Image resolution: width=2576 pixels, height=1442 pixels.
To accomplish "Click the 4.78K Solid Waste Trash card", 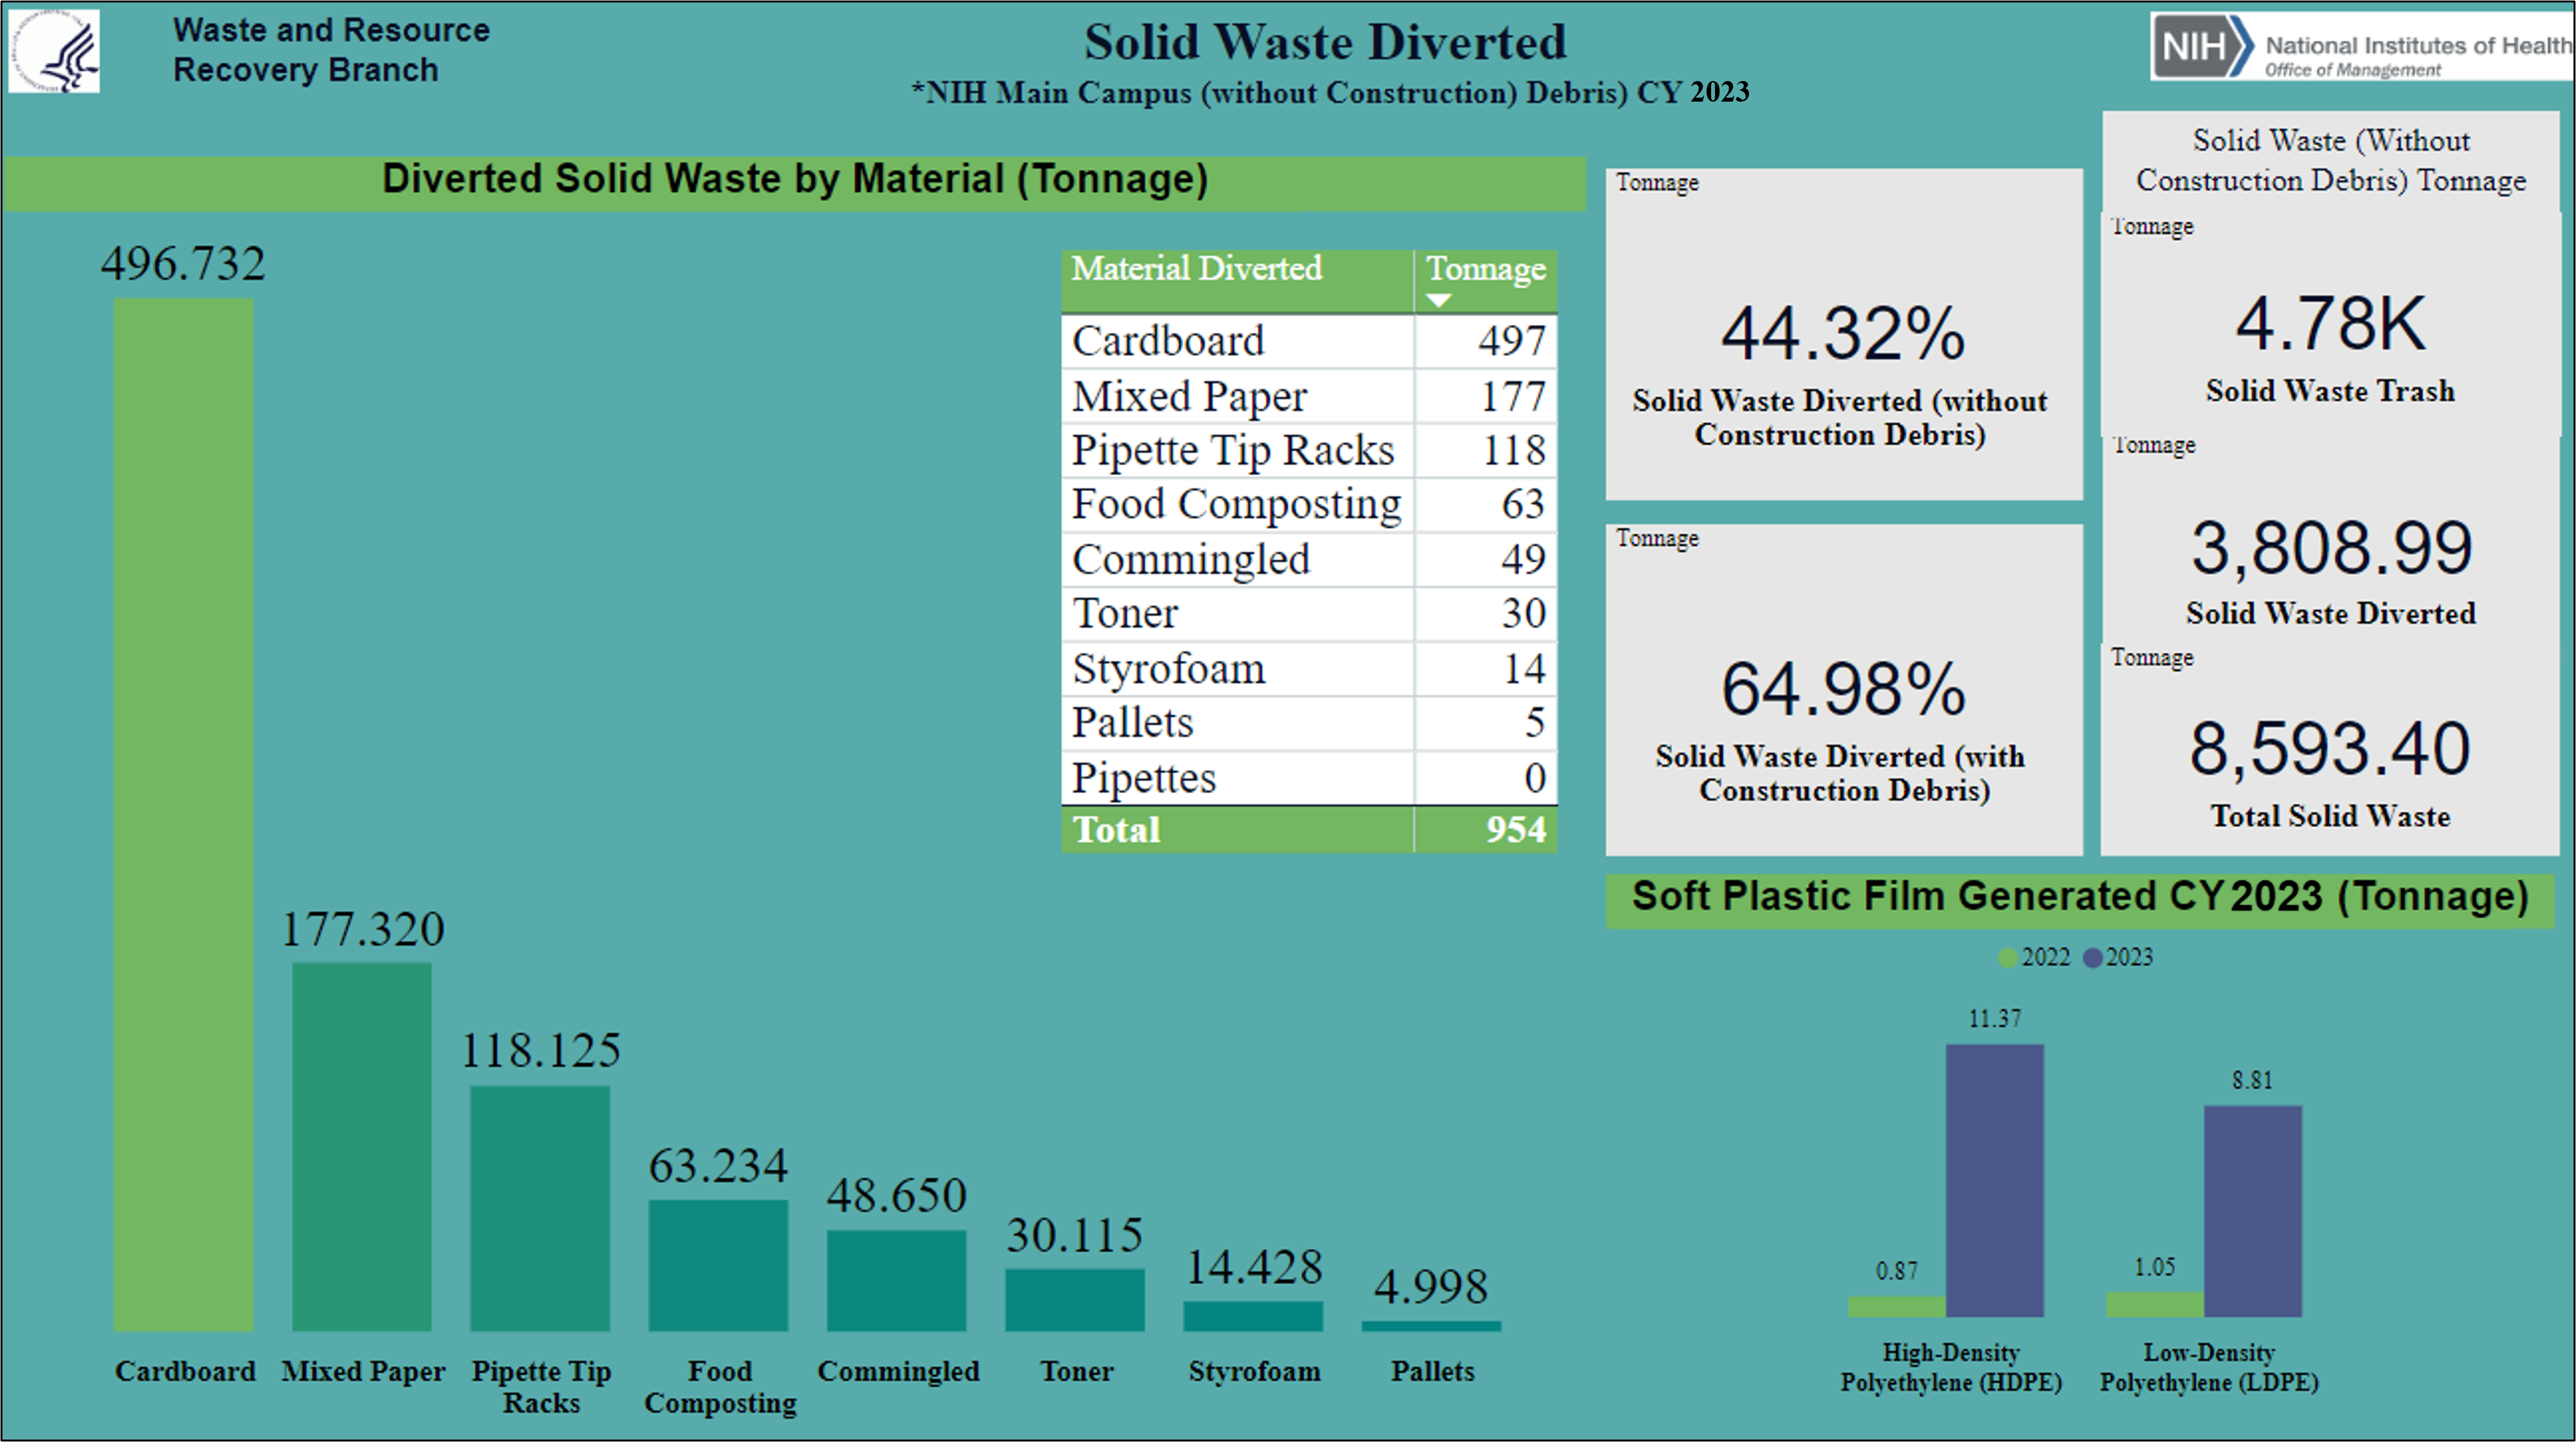I will (x=2330, y=325).
